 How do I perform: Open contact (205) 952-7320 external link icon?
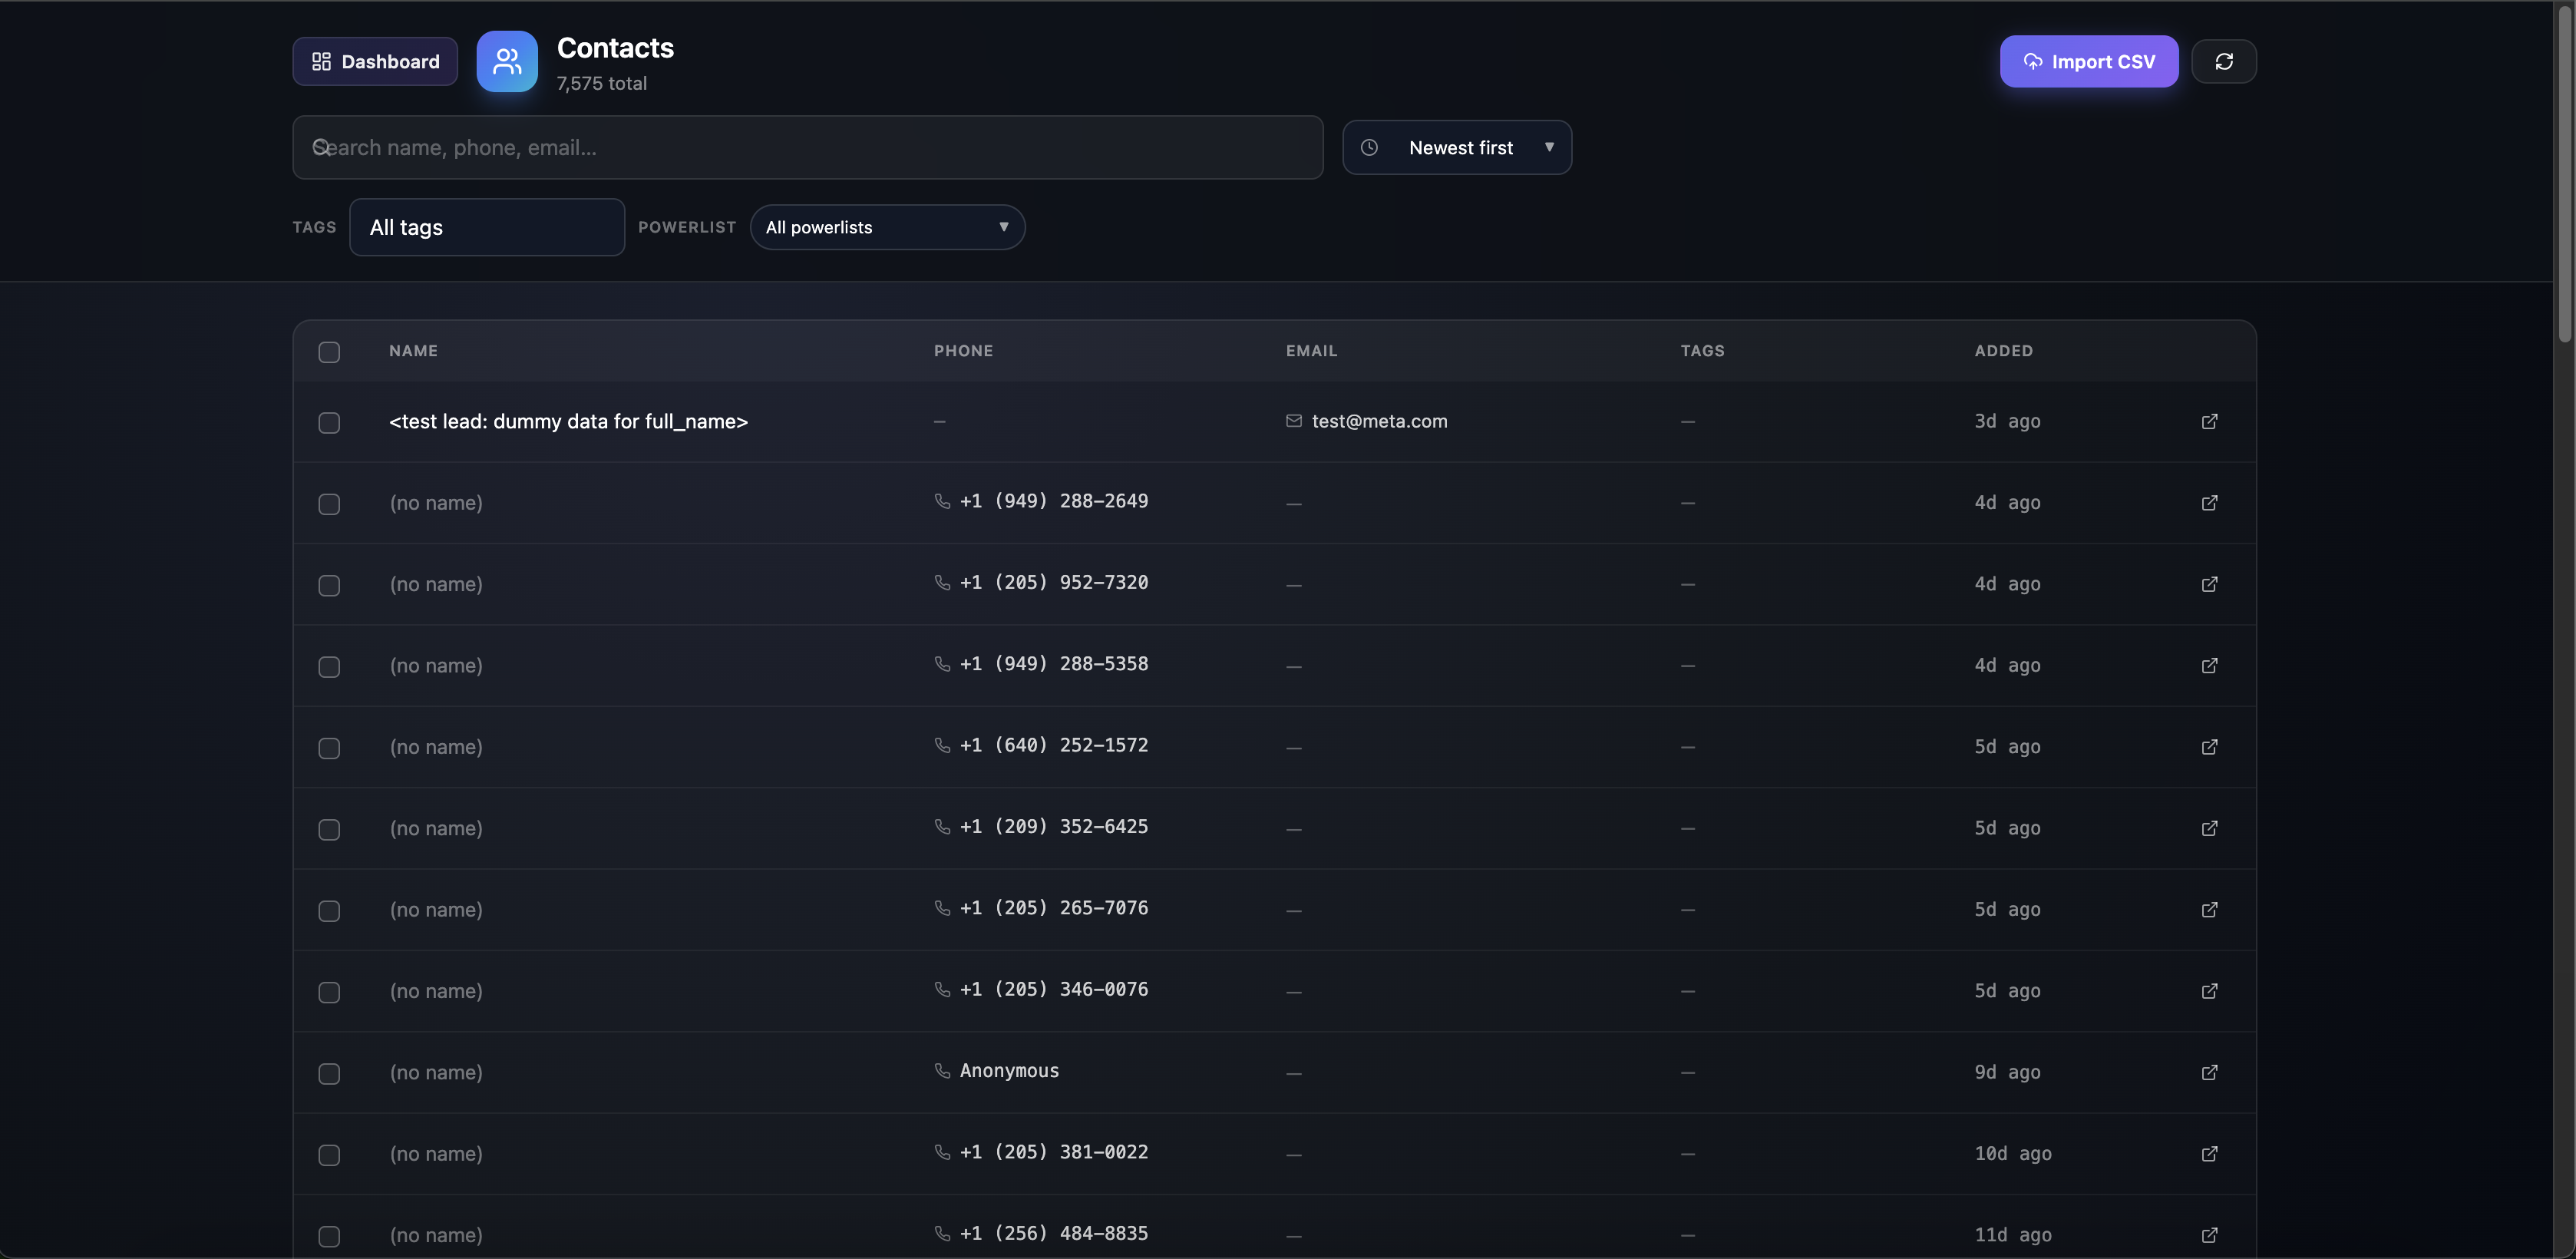[2209, 584]
